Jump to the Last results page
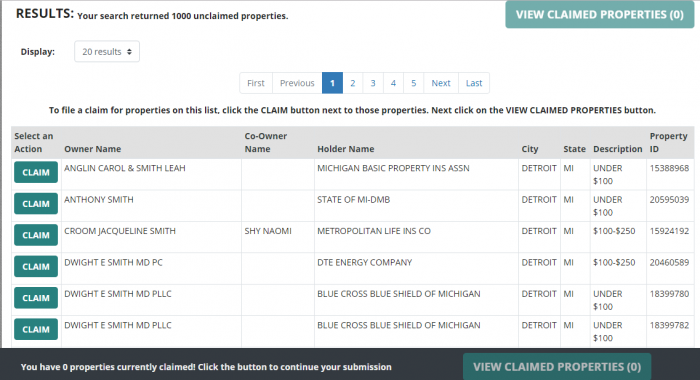Screen dimensions: 700x380 pos(474,83)
